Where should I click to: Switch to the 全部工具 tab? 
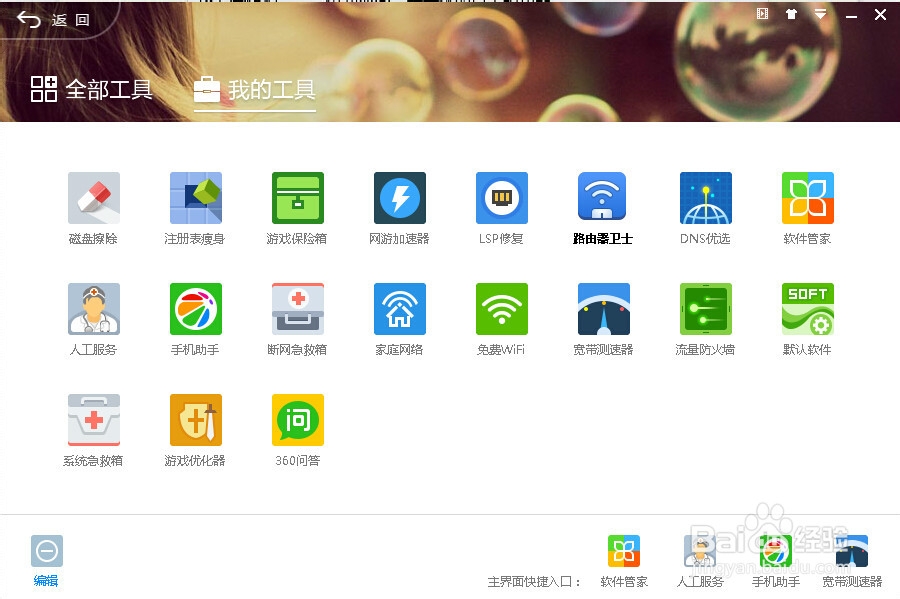(x=92, y=90)
